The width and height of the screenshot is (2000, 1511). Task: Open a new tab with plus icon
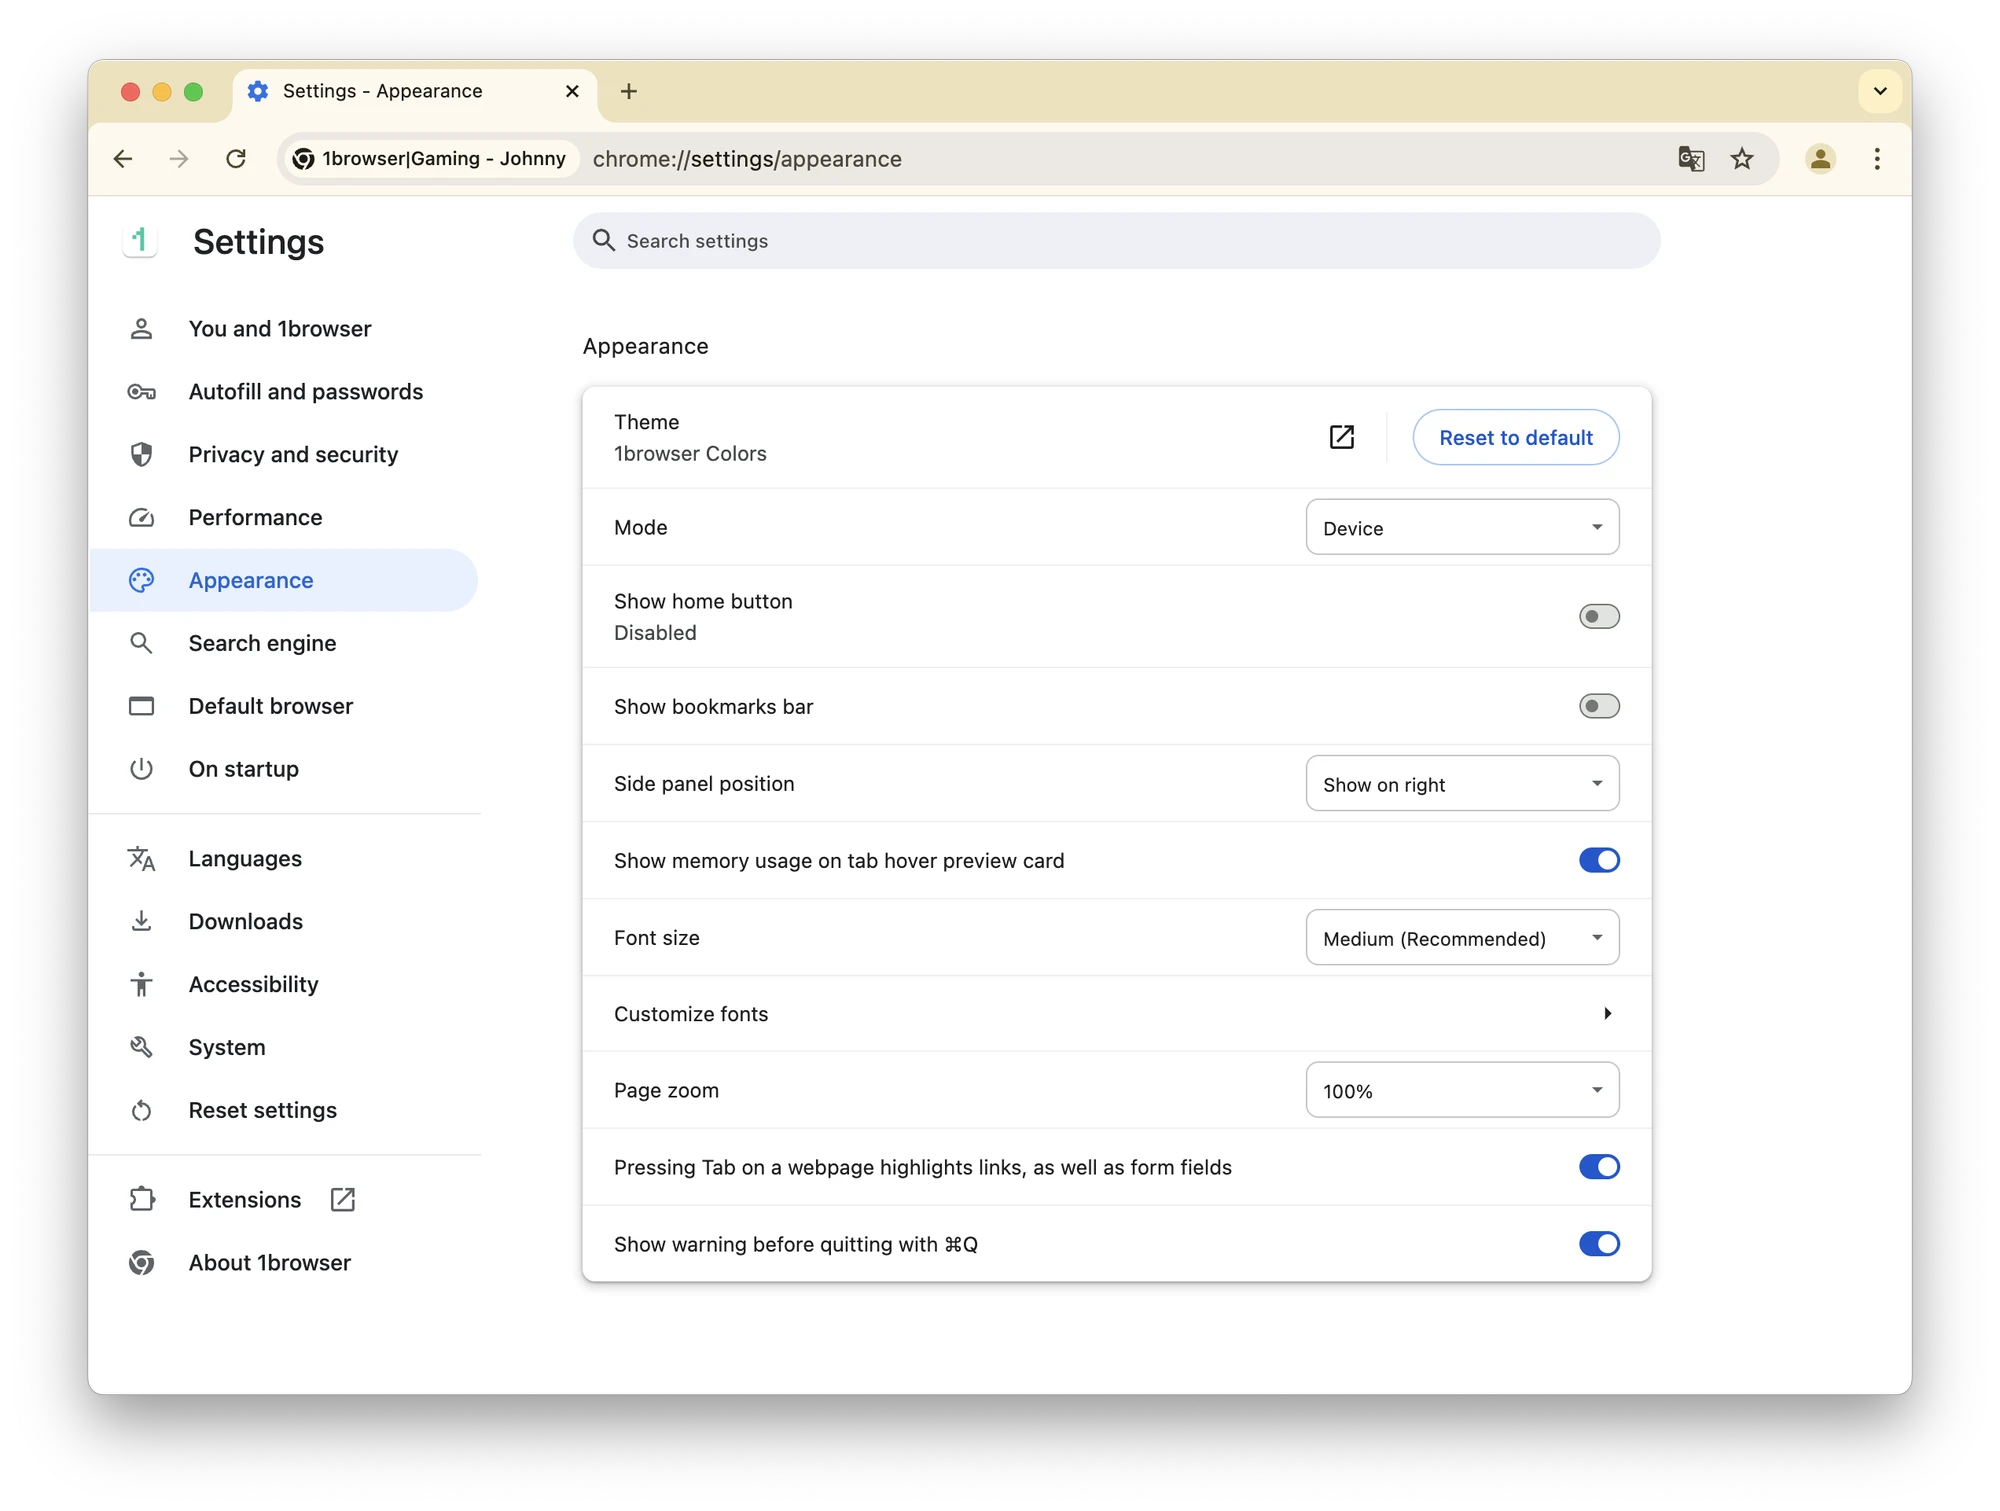[629, 91]
